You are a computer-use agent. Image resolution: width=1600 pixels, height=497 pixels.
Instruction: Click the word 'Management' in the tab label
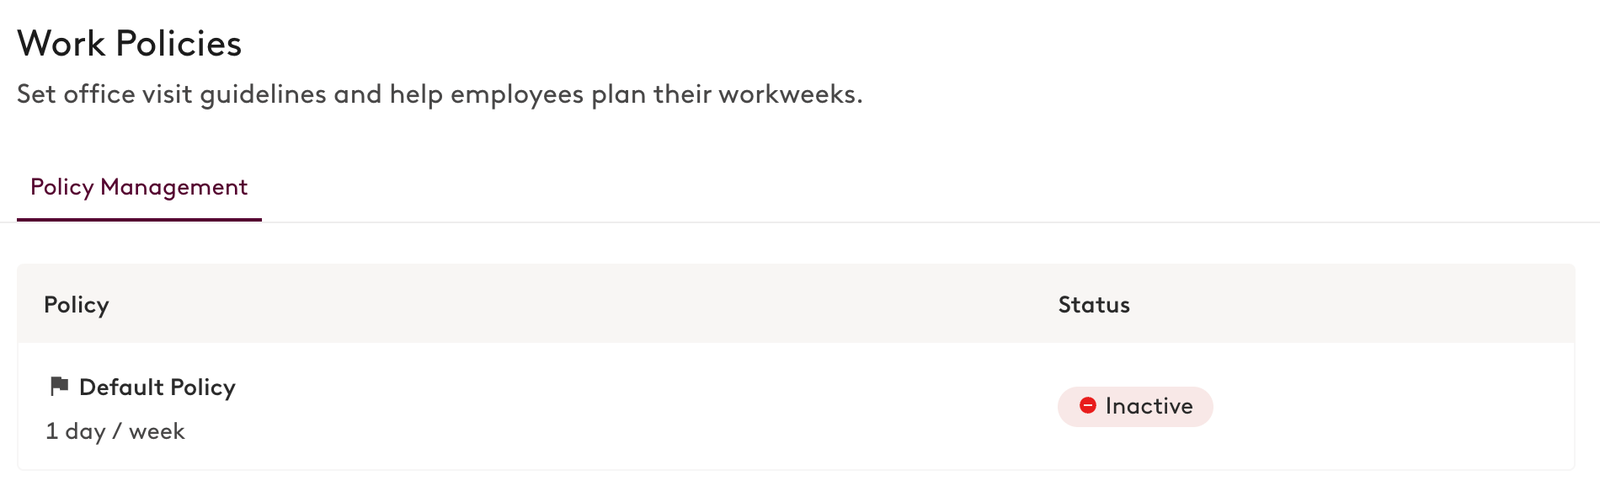[174, 187]
